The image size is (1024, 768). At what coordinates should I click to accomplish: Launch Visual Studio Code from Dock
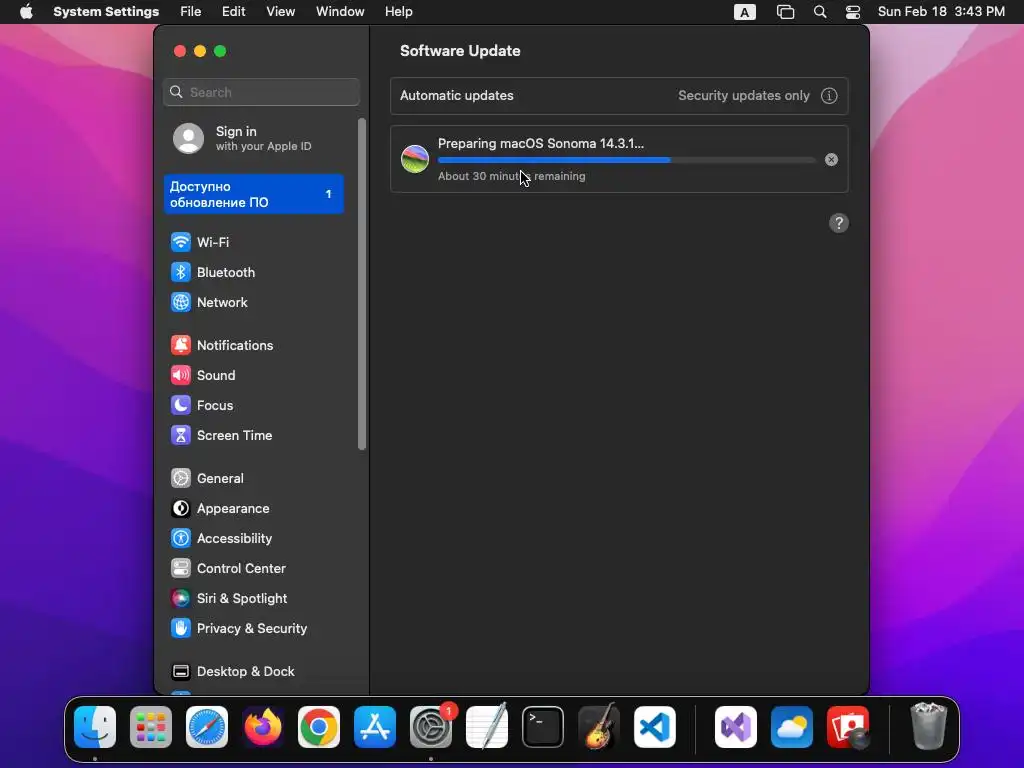coord(655,727)
